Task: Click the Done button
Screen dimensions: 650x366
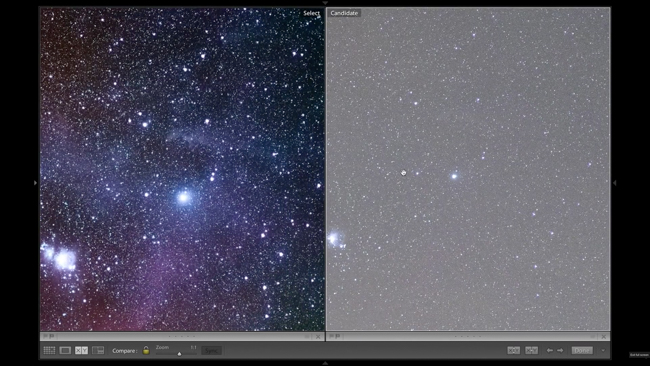Action: [x=582, y=351]
